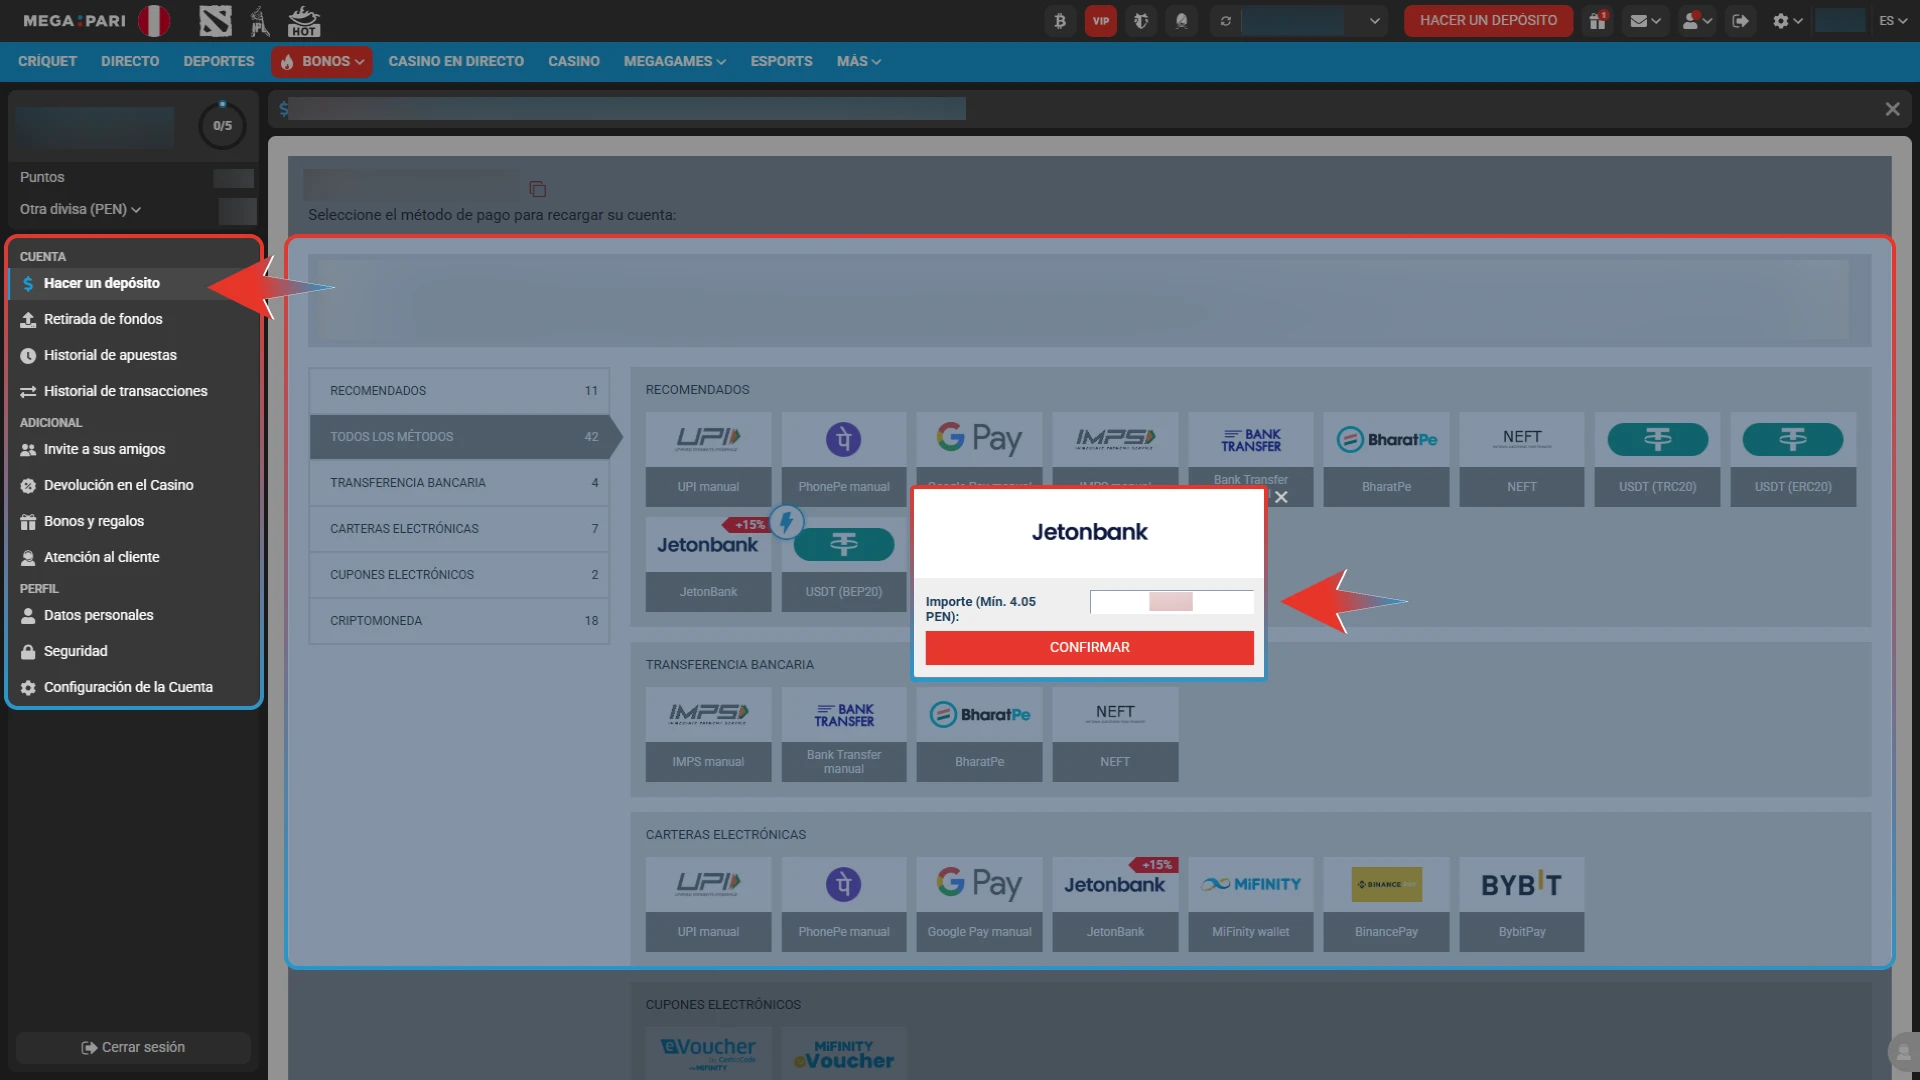The height and width of the screenshot is (1080, 1920).
Task: Click CONFIRMAR in Jetonbank popup
Action: coord(1089,647)
